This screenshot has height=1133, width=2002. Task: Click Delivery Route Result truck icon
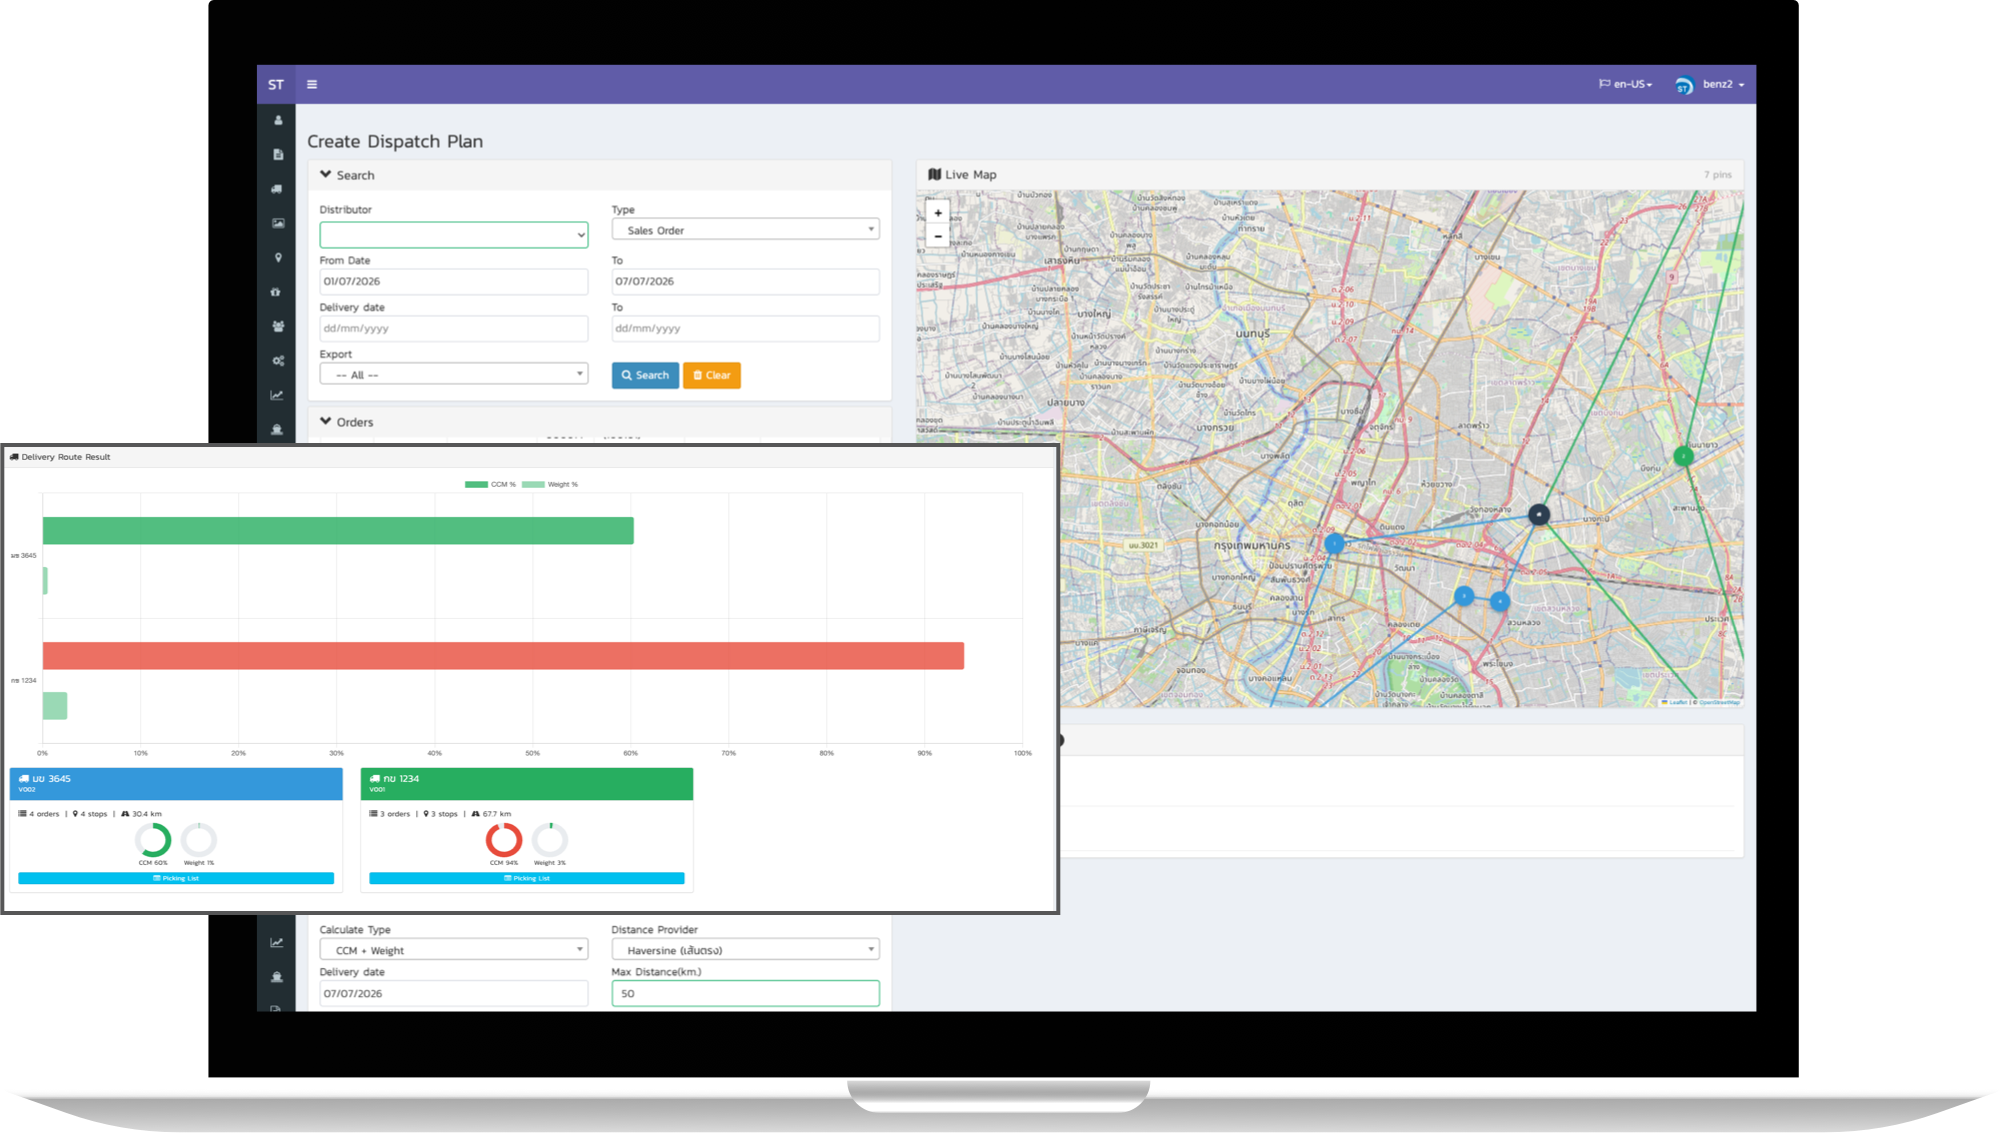point(14,457)
